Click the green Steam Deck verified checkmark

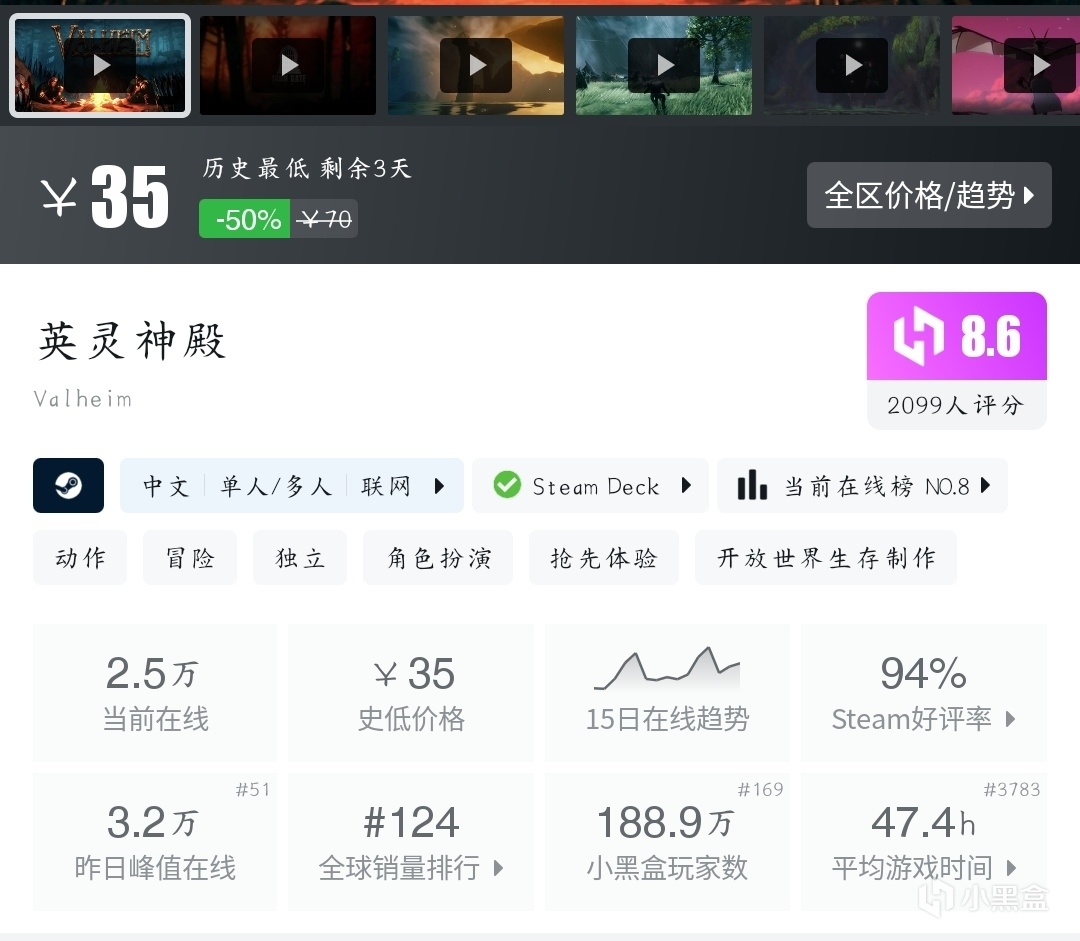click(508, 485)
